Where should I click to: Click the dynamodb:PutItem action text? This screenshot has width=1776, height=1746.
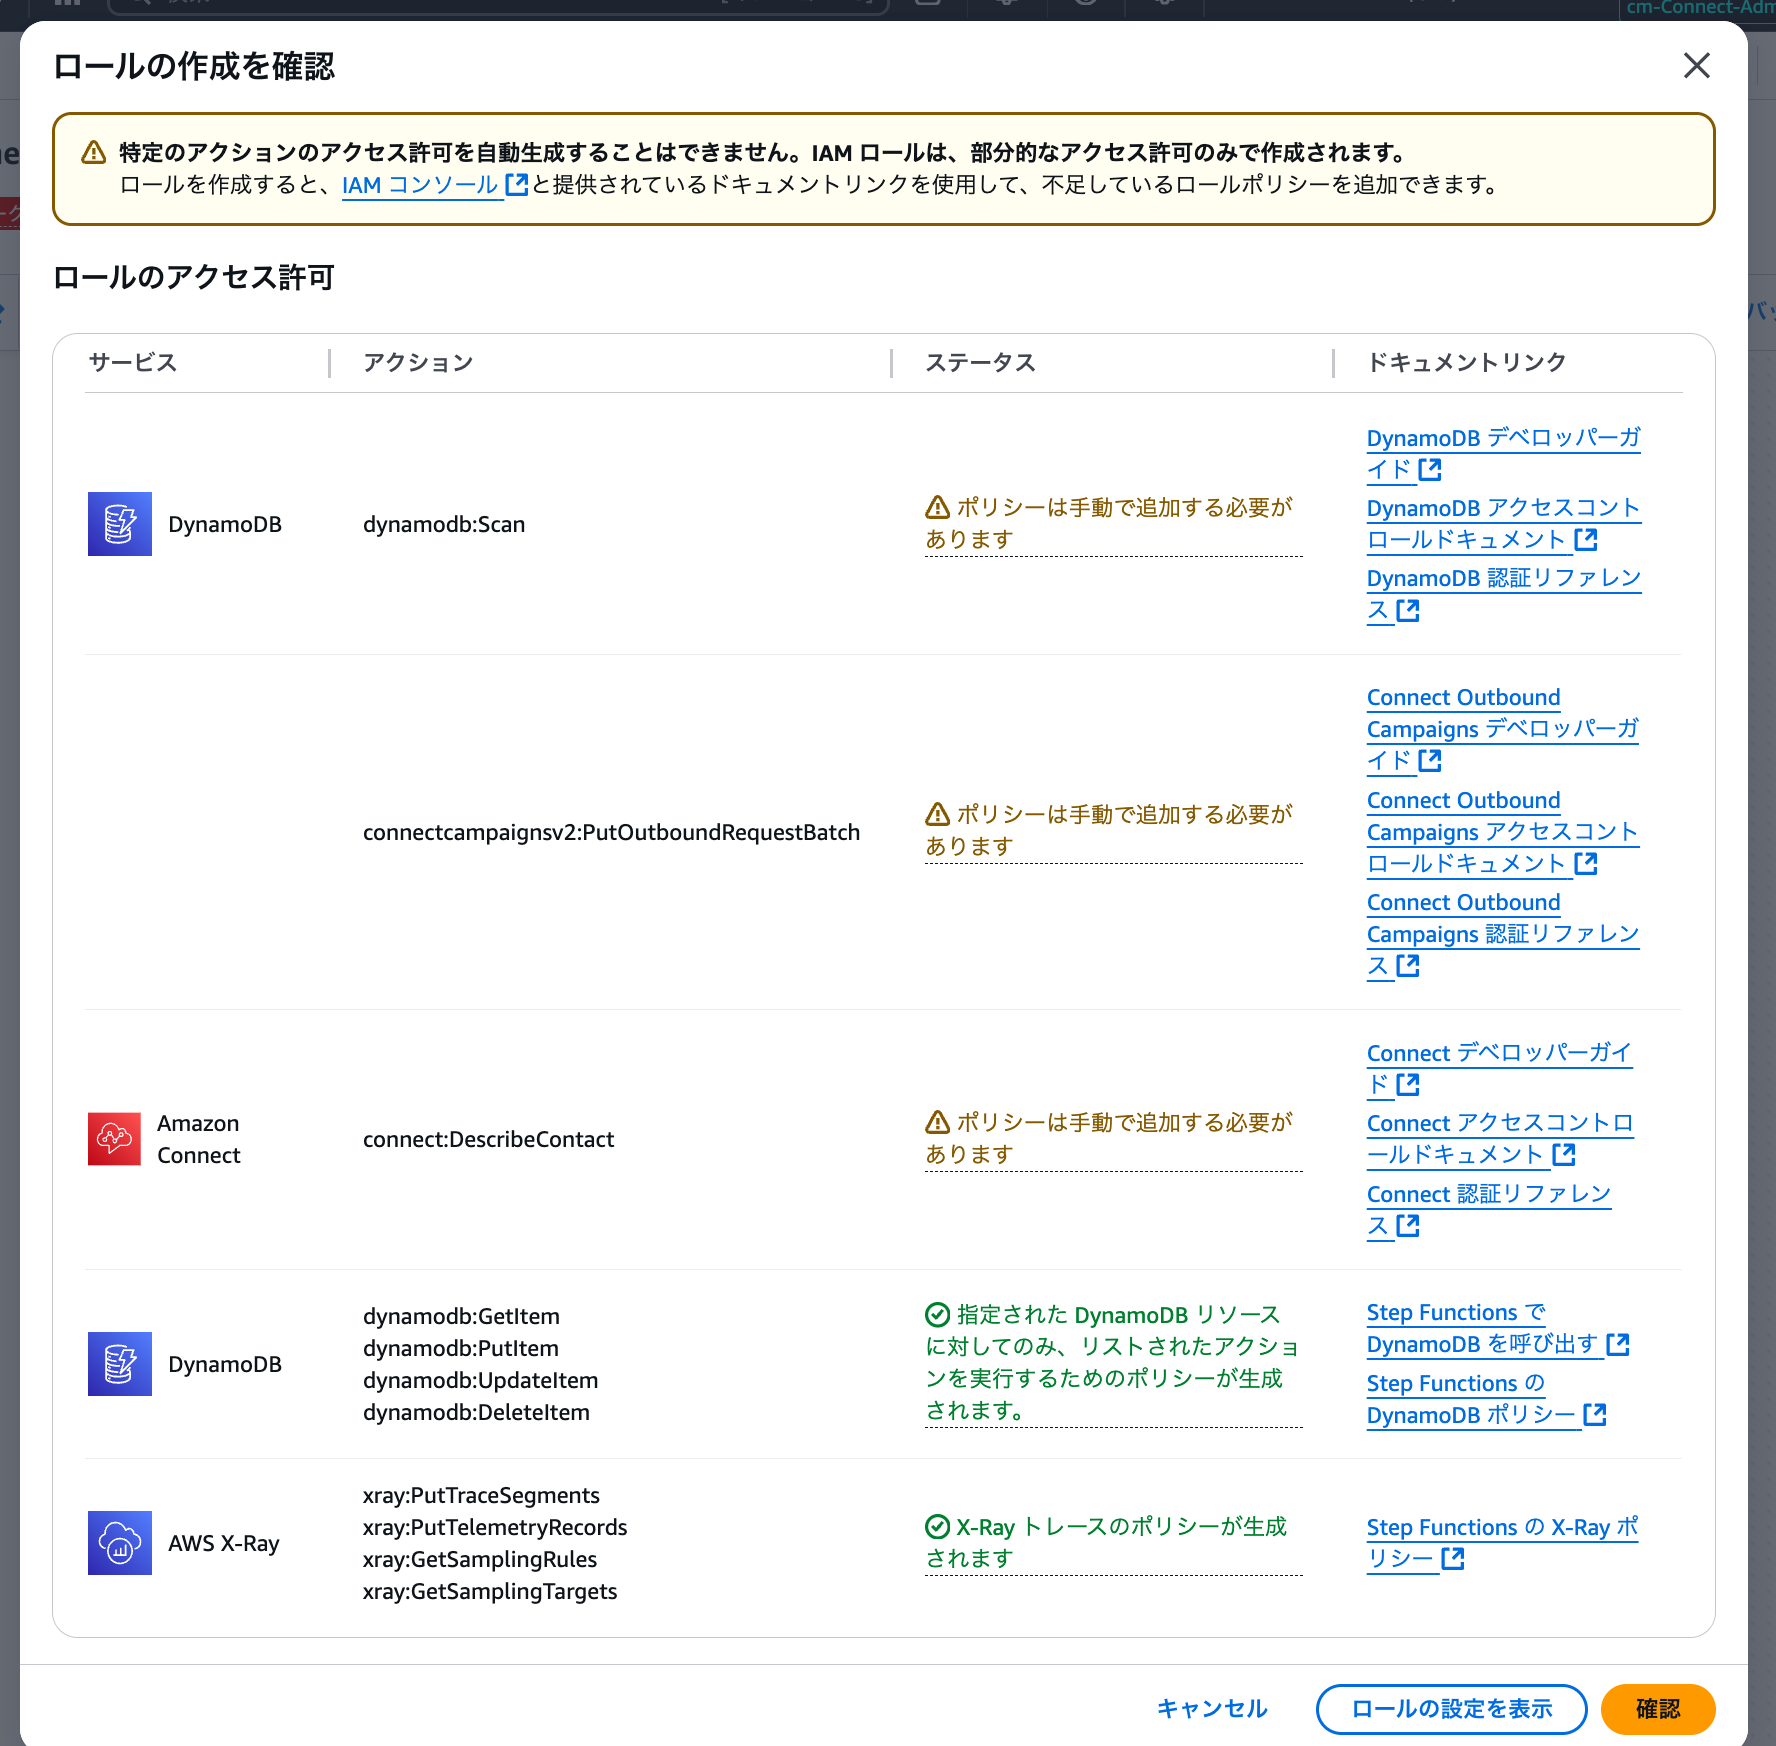[460, 1348]
